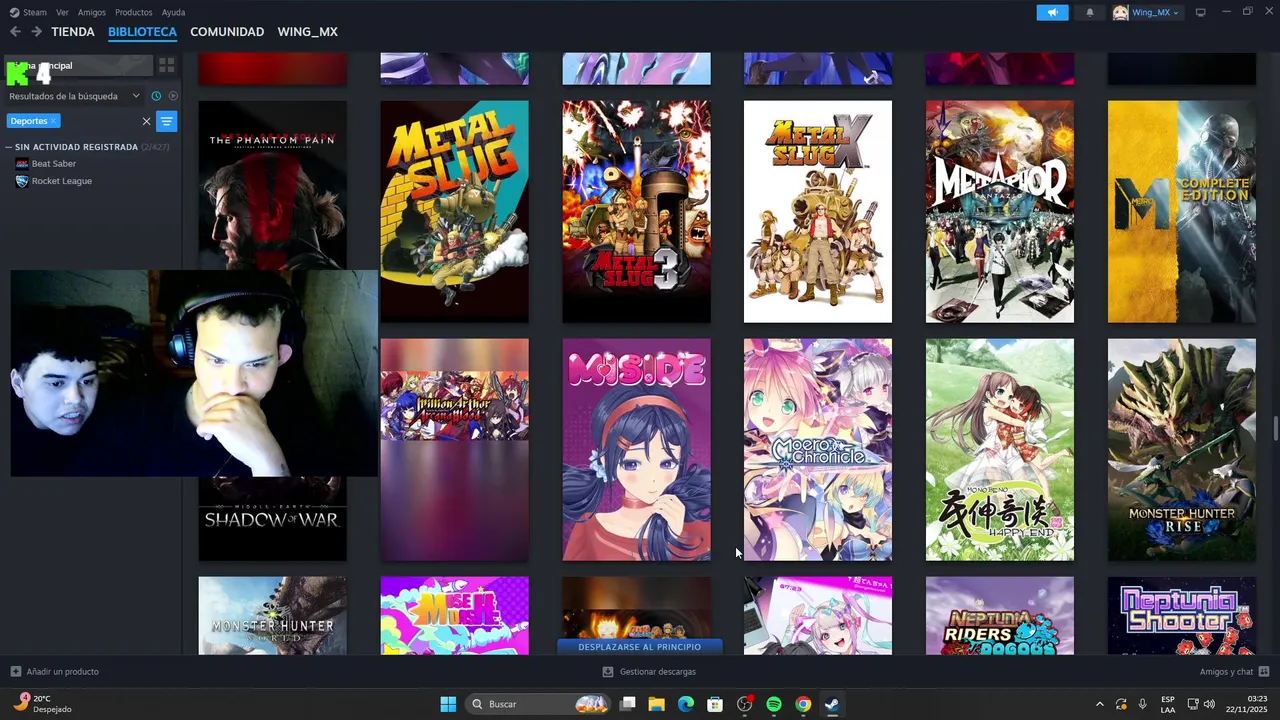Show hidden system tray icons chevron
Viewport: 1280px width, 720px height.
(1100, 704)
